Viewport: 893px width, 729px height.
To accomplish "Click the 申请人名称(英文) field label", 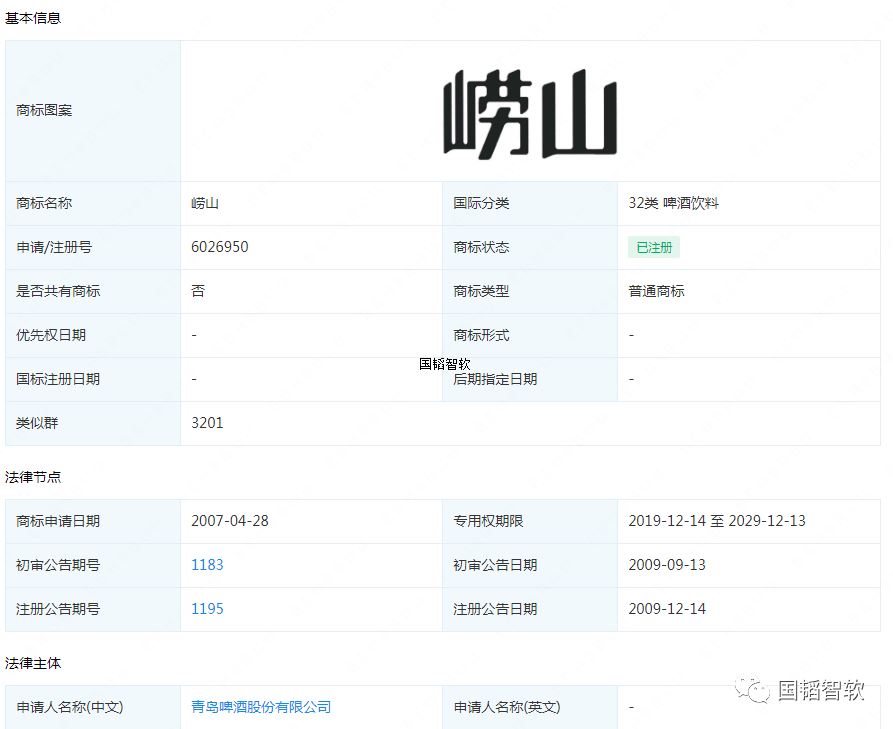I will point(507,707).
